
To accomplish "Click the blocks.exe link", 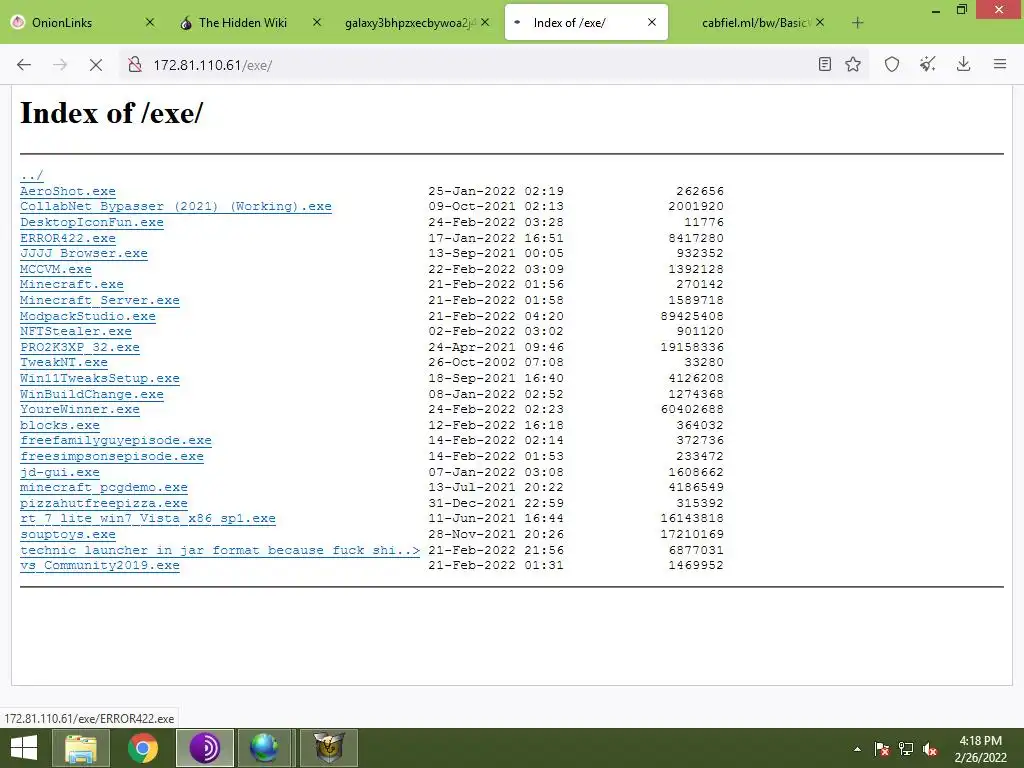I will pos(60,425).
